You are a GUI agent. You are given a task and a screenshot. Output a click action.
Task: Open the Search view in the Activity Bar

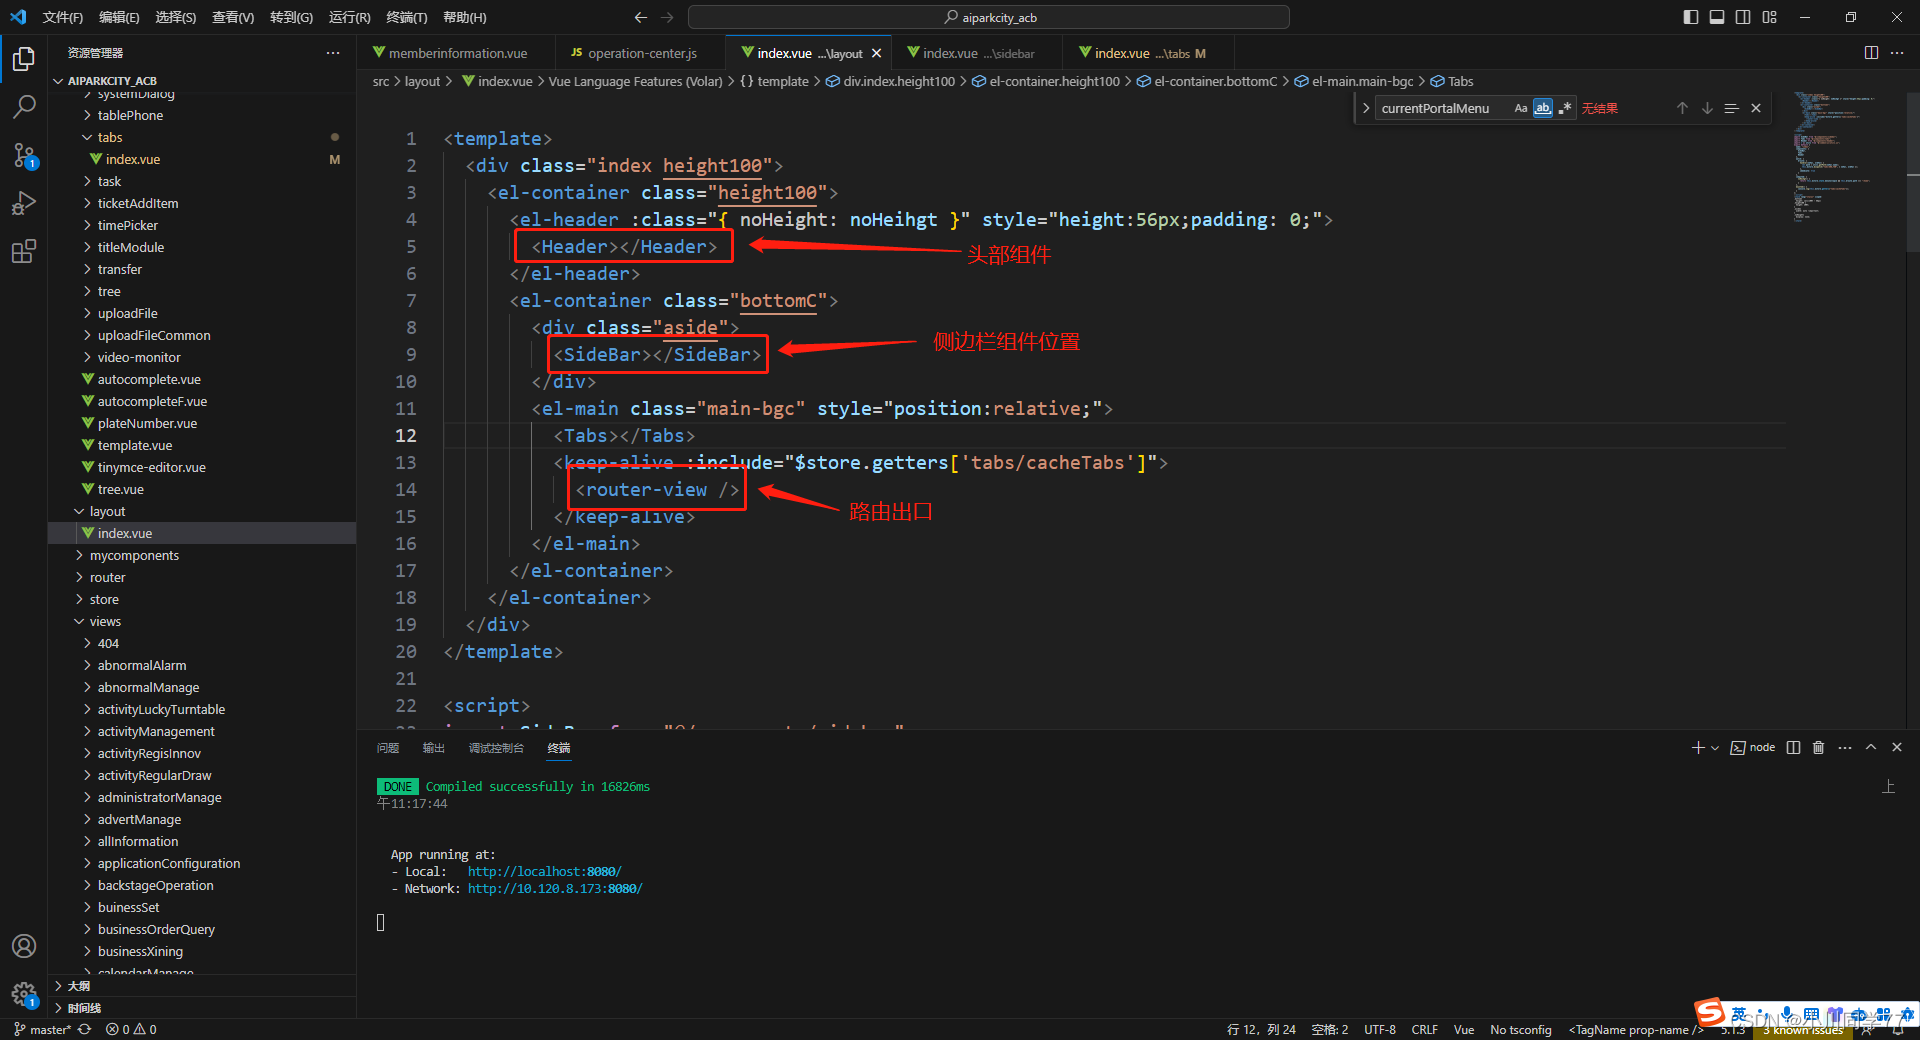(x=24, y=106)
